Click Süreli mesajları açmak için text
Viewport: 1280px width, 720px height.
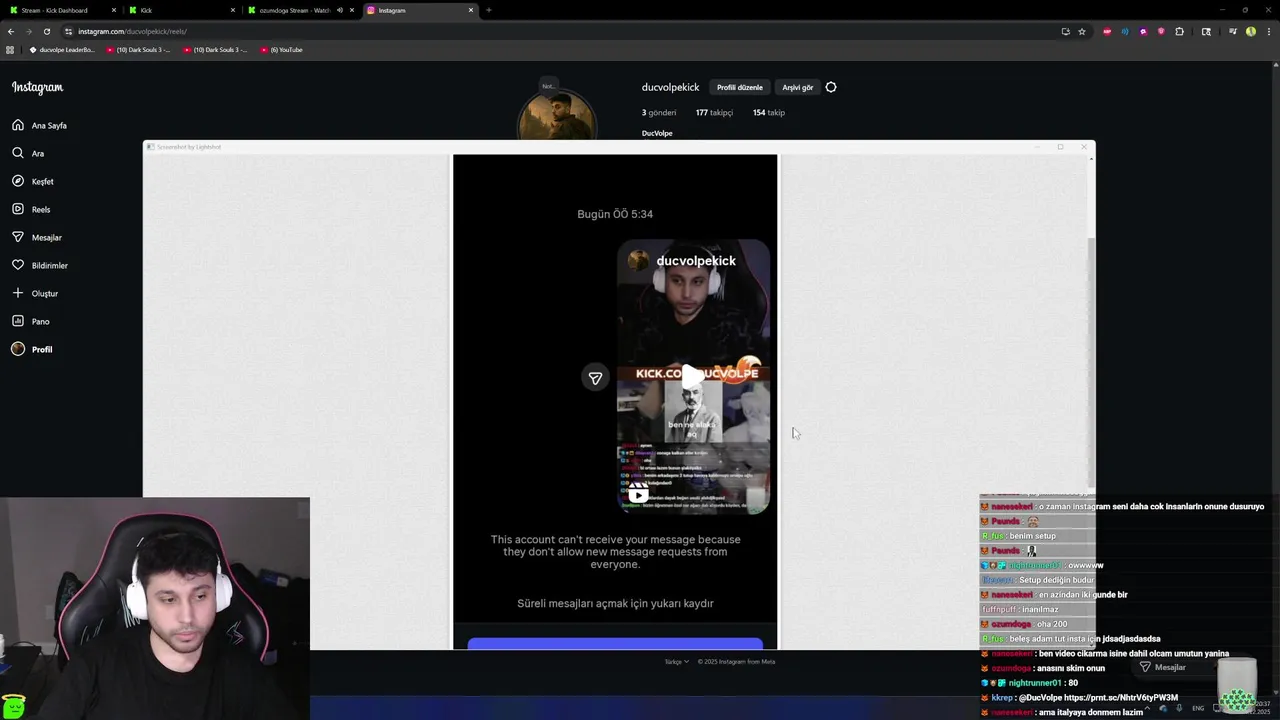click(x=615, y=604)
